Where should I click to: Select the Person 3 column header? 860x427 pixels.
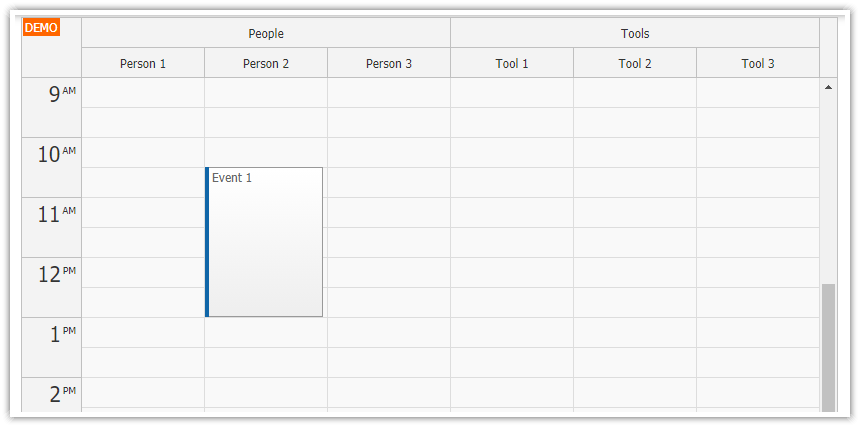coord(389,63)
